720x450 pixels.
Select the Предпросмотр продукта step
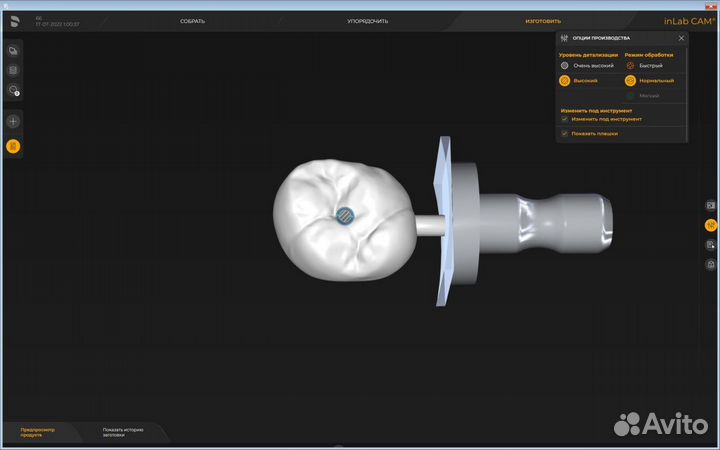pos(37,433)
